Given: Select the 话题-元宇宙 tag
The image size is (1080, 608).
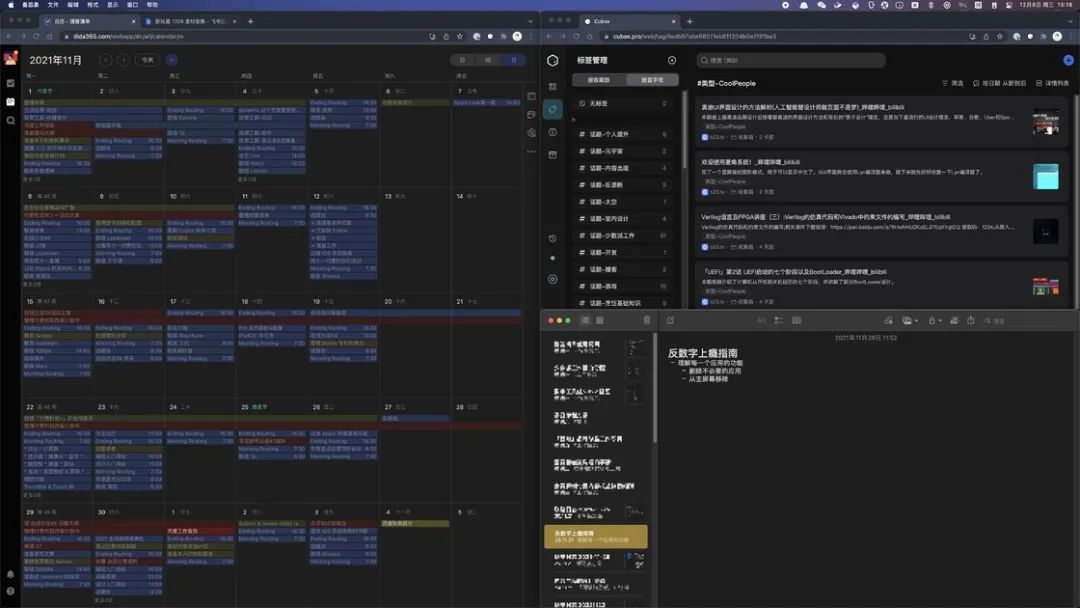Looking at the screenshot, I should 624,151.
